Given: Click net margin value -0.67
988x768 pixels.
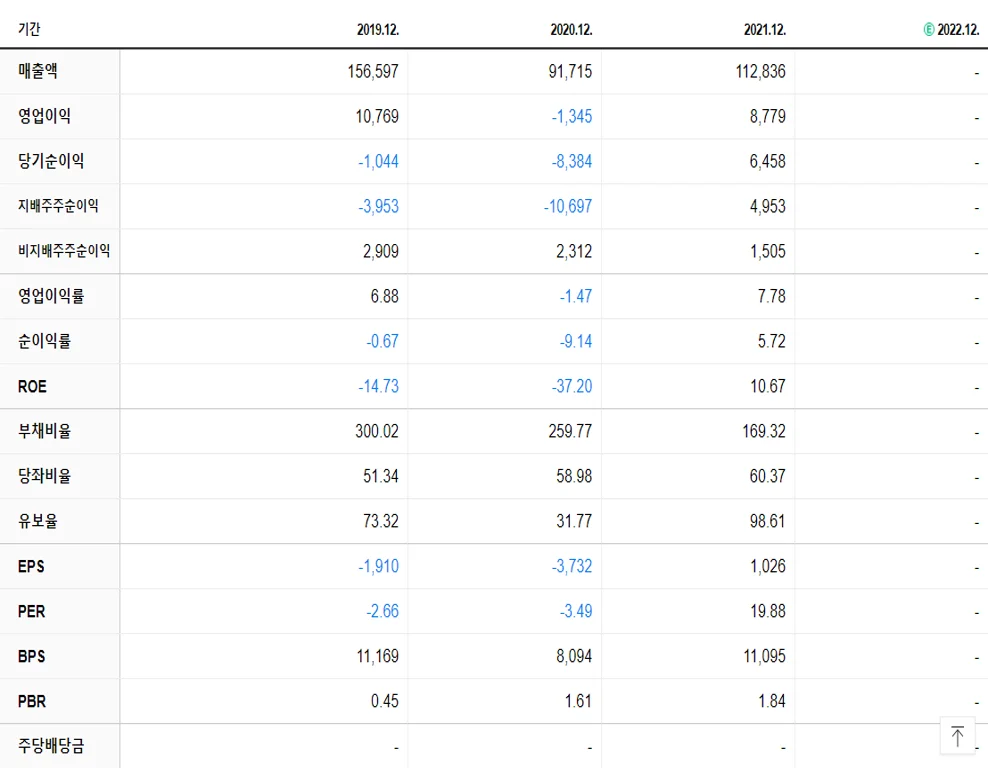Looking at the screenshot, I should (x=382, y=341).
